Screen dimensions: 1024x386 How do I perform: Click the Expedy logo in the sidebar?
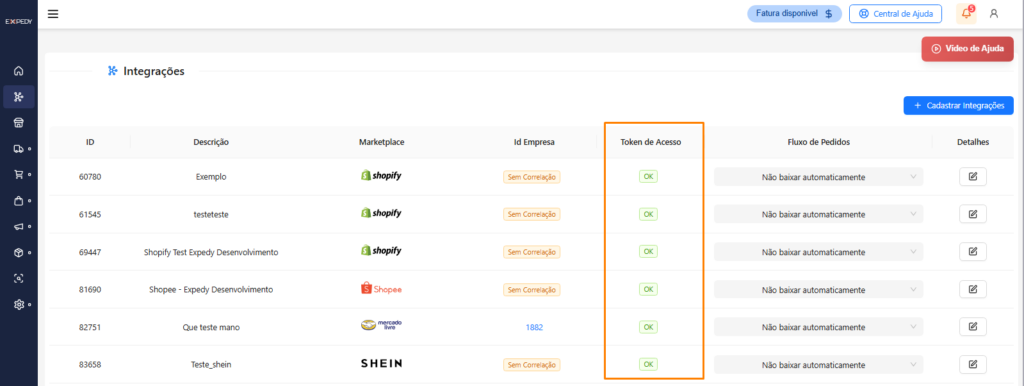(18, 22)
